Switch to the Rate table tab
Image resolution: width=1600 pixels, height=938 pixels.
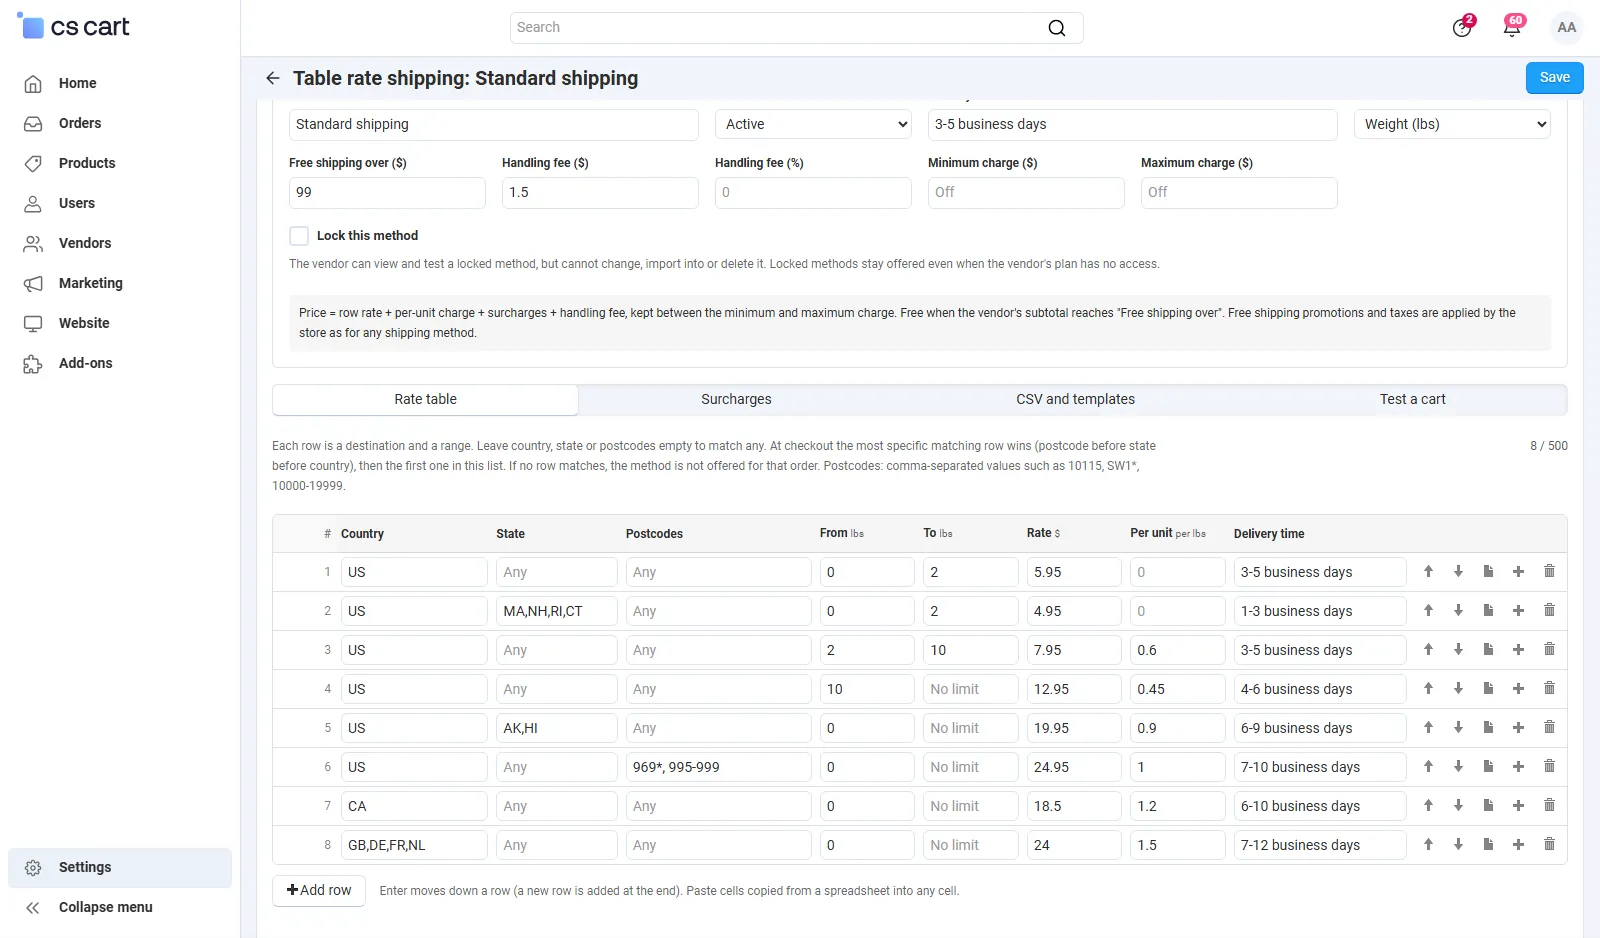pyautogui.click(x=425, y=399)
